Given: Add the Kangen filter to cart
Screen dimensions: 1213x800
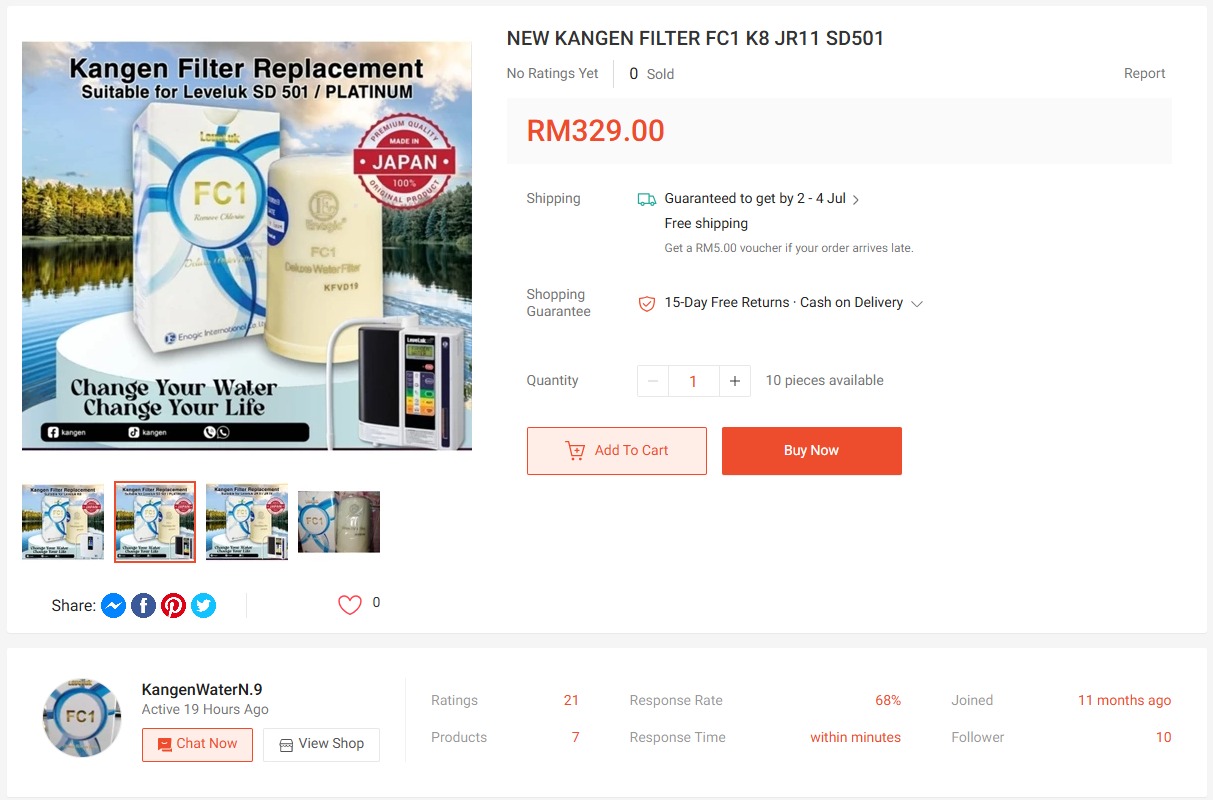Looking at the screenshot, I should [617, 451].
